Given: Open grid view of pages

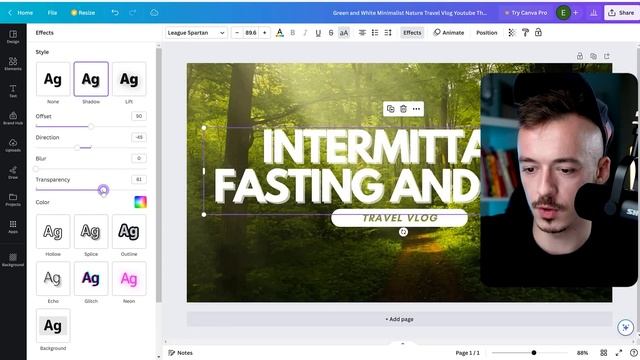Looking at the screenshot, I should click(604, 353).
